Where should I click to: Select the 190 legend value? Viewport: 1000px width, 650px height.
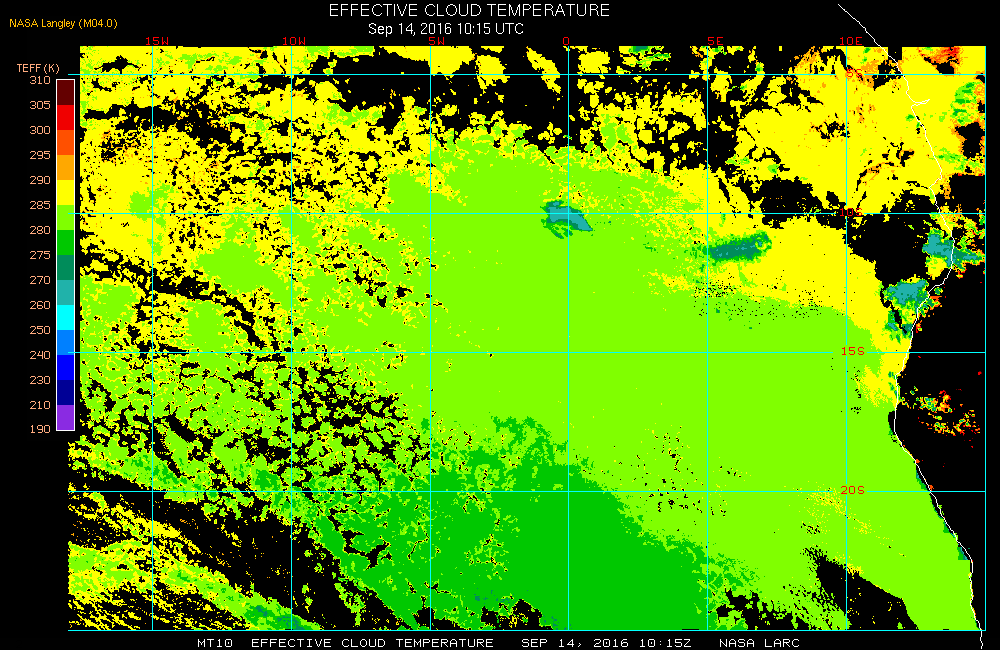(40, 429)
